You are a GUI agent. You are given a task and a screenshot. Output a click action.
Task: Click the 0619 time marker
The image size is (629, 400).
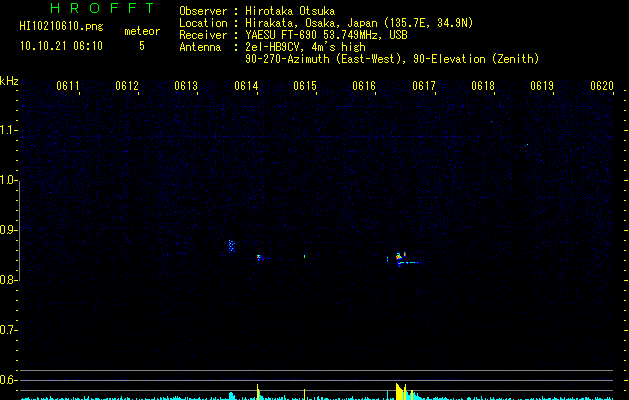coord(542,86)
